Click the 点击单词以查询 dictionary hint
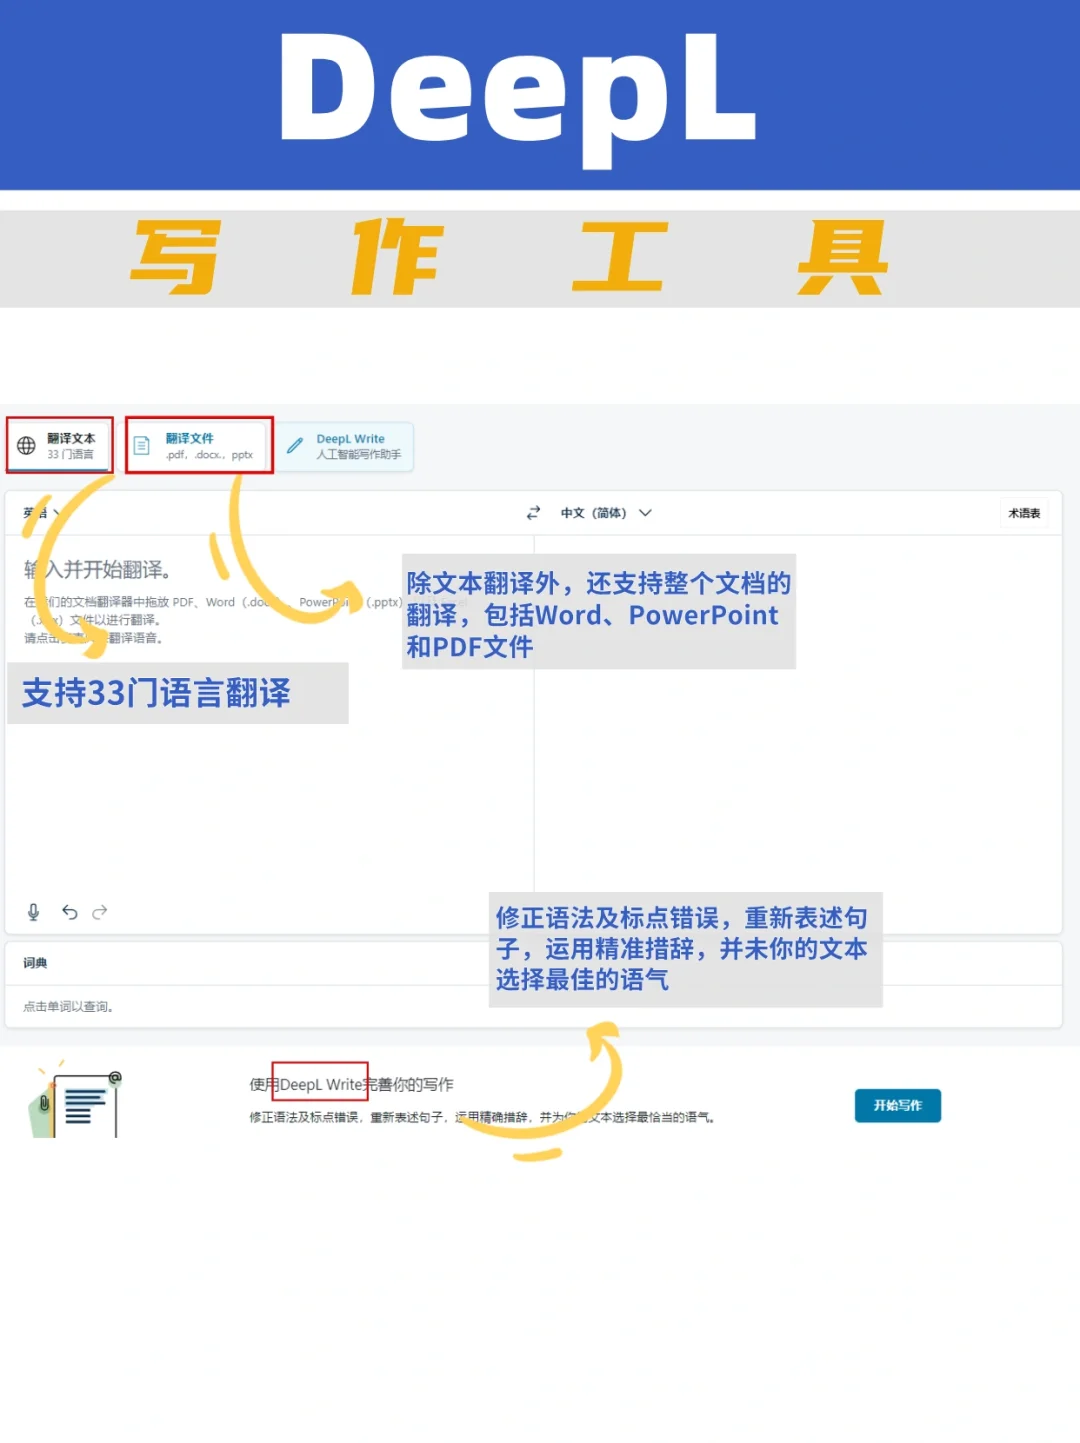This screenshot has height=1443, width=1080. (68, 1007)
